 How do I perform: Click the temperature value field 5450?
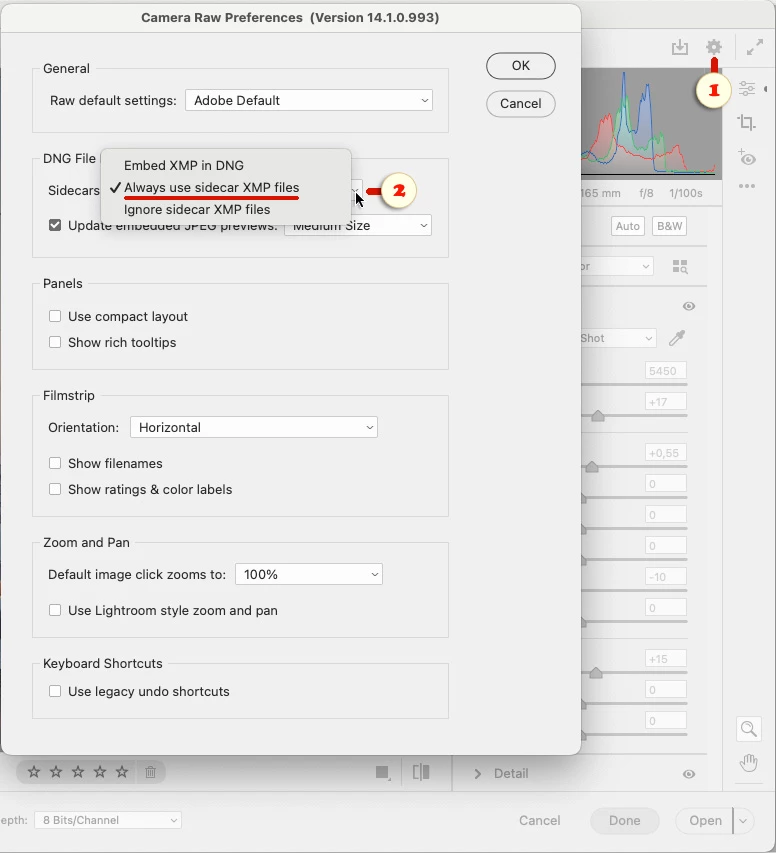point(666,370)
